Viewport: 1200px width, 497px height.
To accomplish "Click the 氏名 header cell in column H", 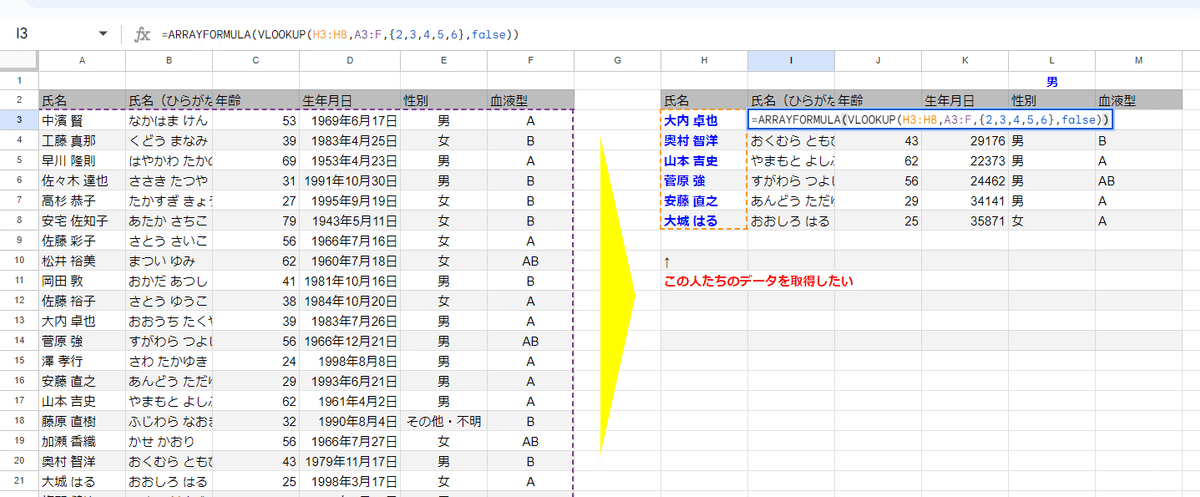I will pyautogui.click(x=704, y=100).
